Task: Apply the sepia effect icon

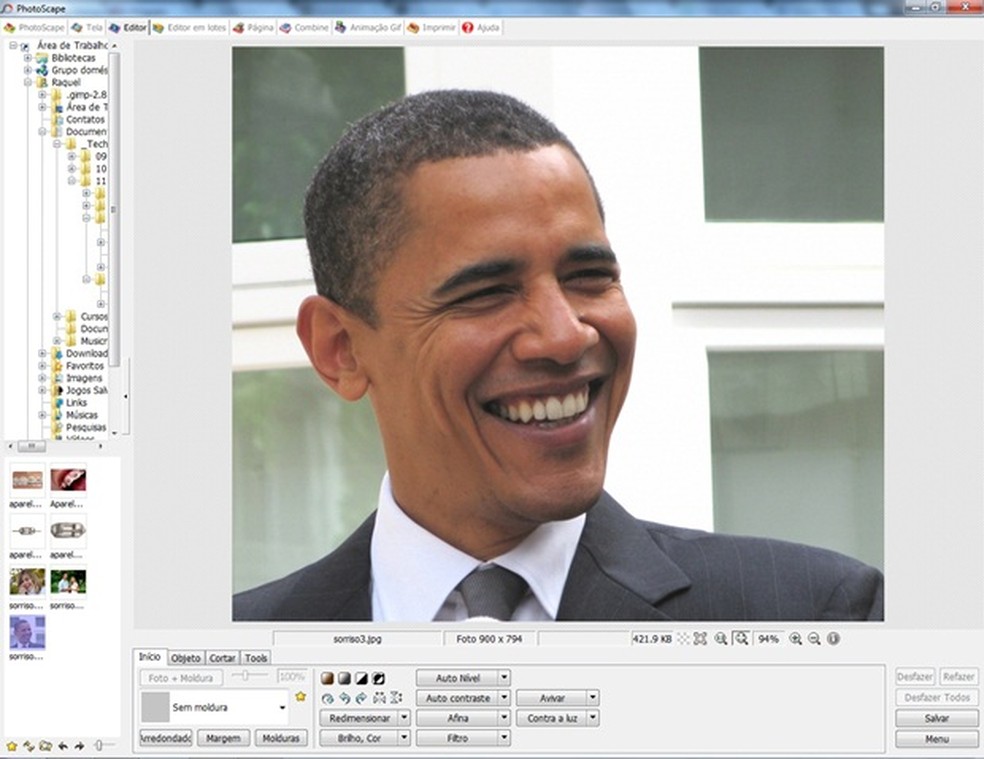Action: click(x=327, y=678)
